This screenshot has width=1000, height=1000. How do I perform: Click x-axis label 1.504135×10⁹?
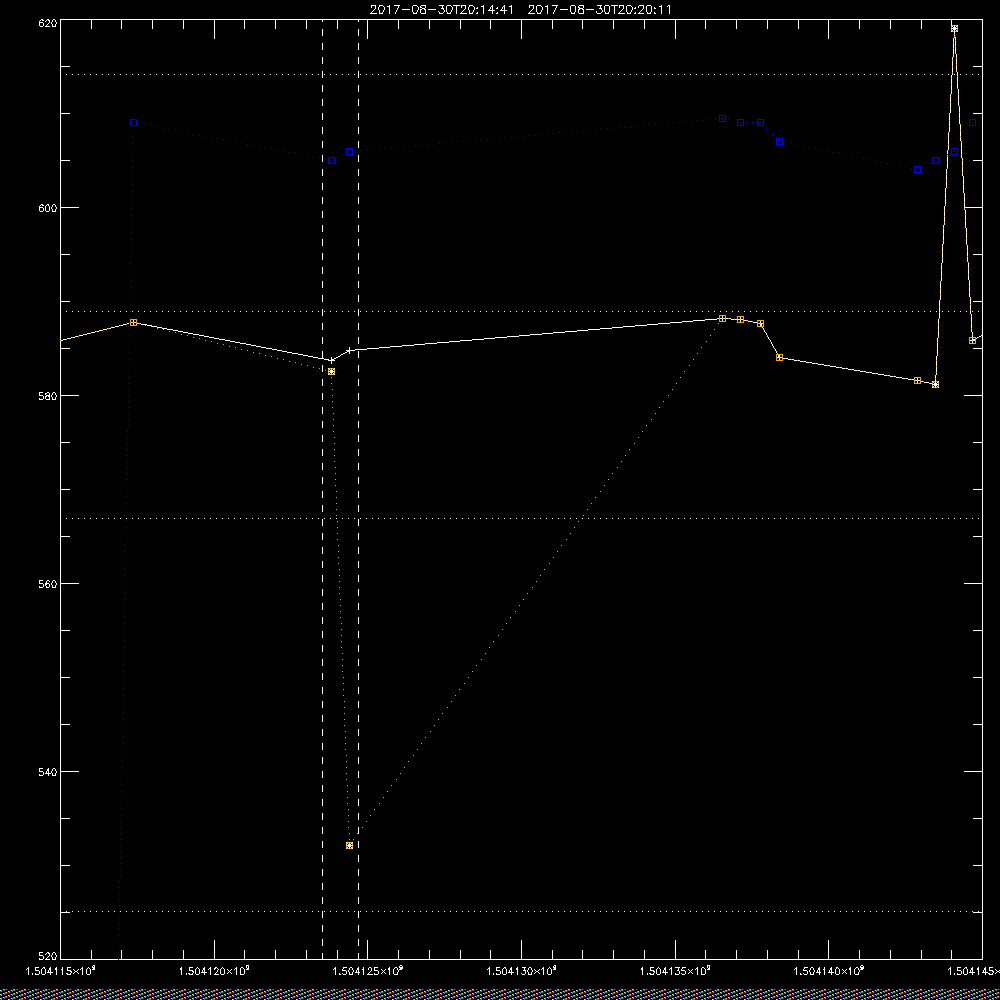tap(675, 971)
